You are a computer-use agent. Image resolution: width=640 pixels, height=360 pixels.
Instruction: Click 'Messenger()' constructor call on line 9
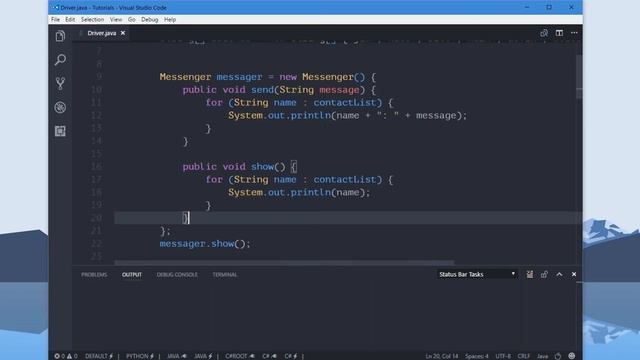coord(333,77)
